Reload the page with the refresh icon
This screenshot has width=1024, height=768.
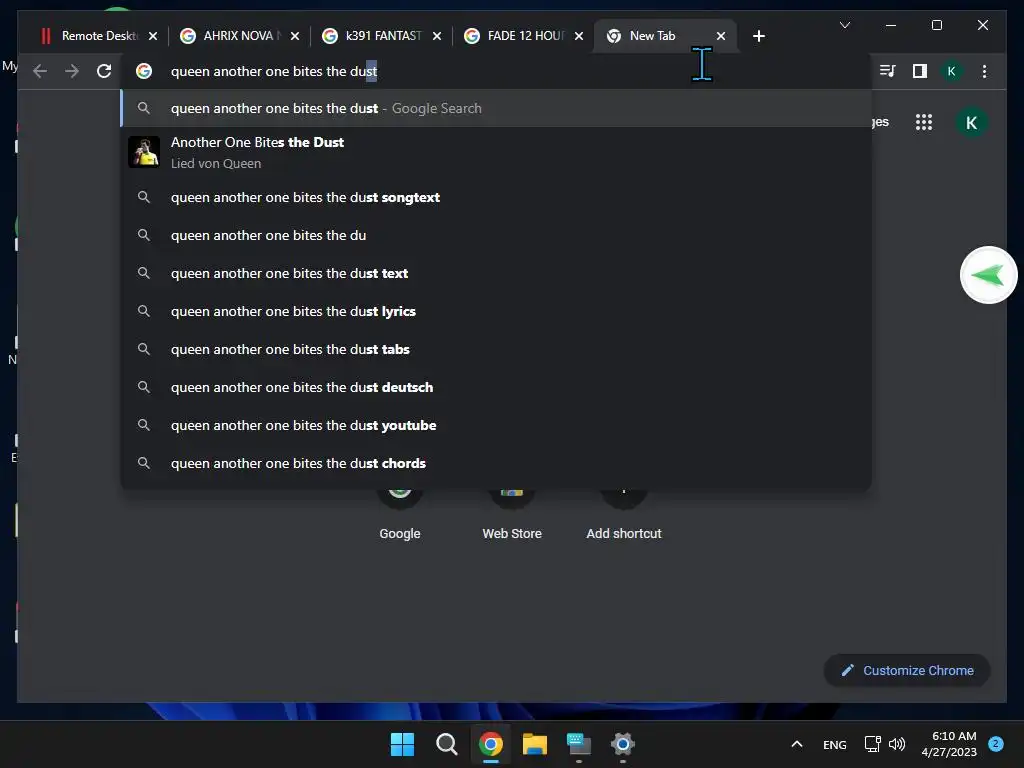(104, 71)
